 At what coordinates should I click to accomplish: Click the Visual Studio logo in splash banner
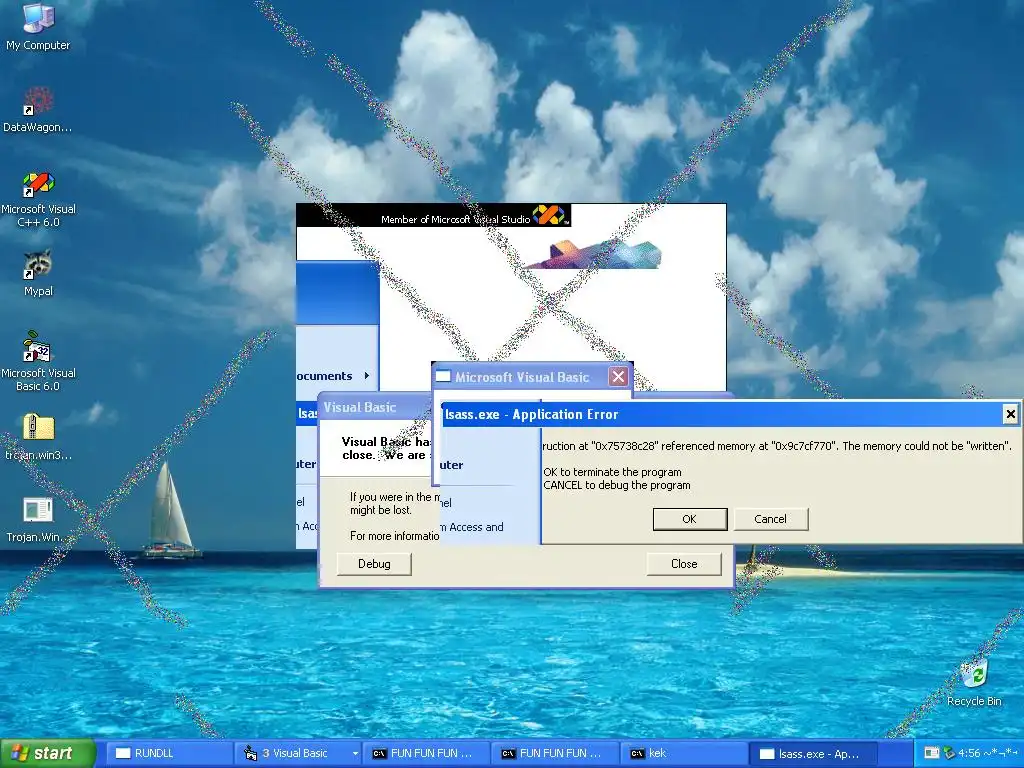coord(549,215)
